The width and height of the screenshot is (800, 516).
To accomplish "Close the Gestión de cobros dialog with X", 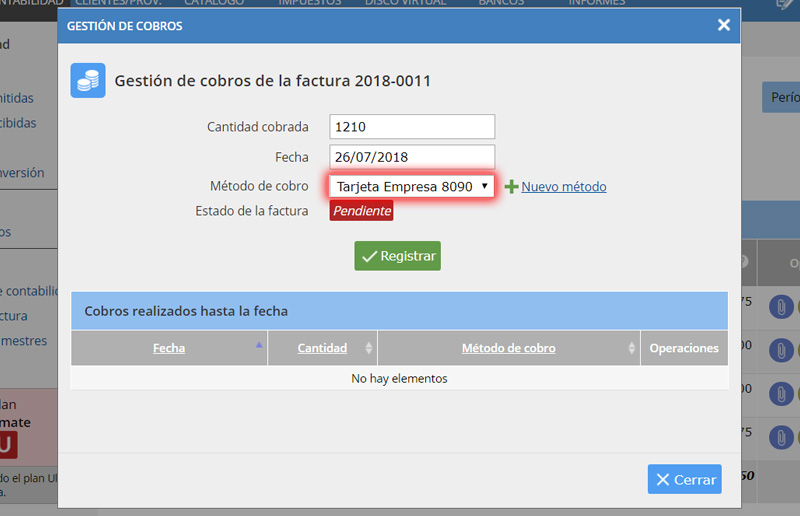I will (x=724, y=25).
